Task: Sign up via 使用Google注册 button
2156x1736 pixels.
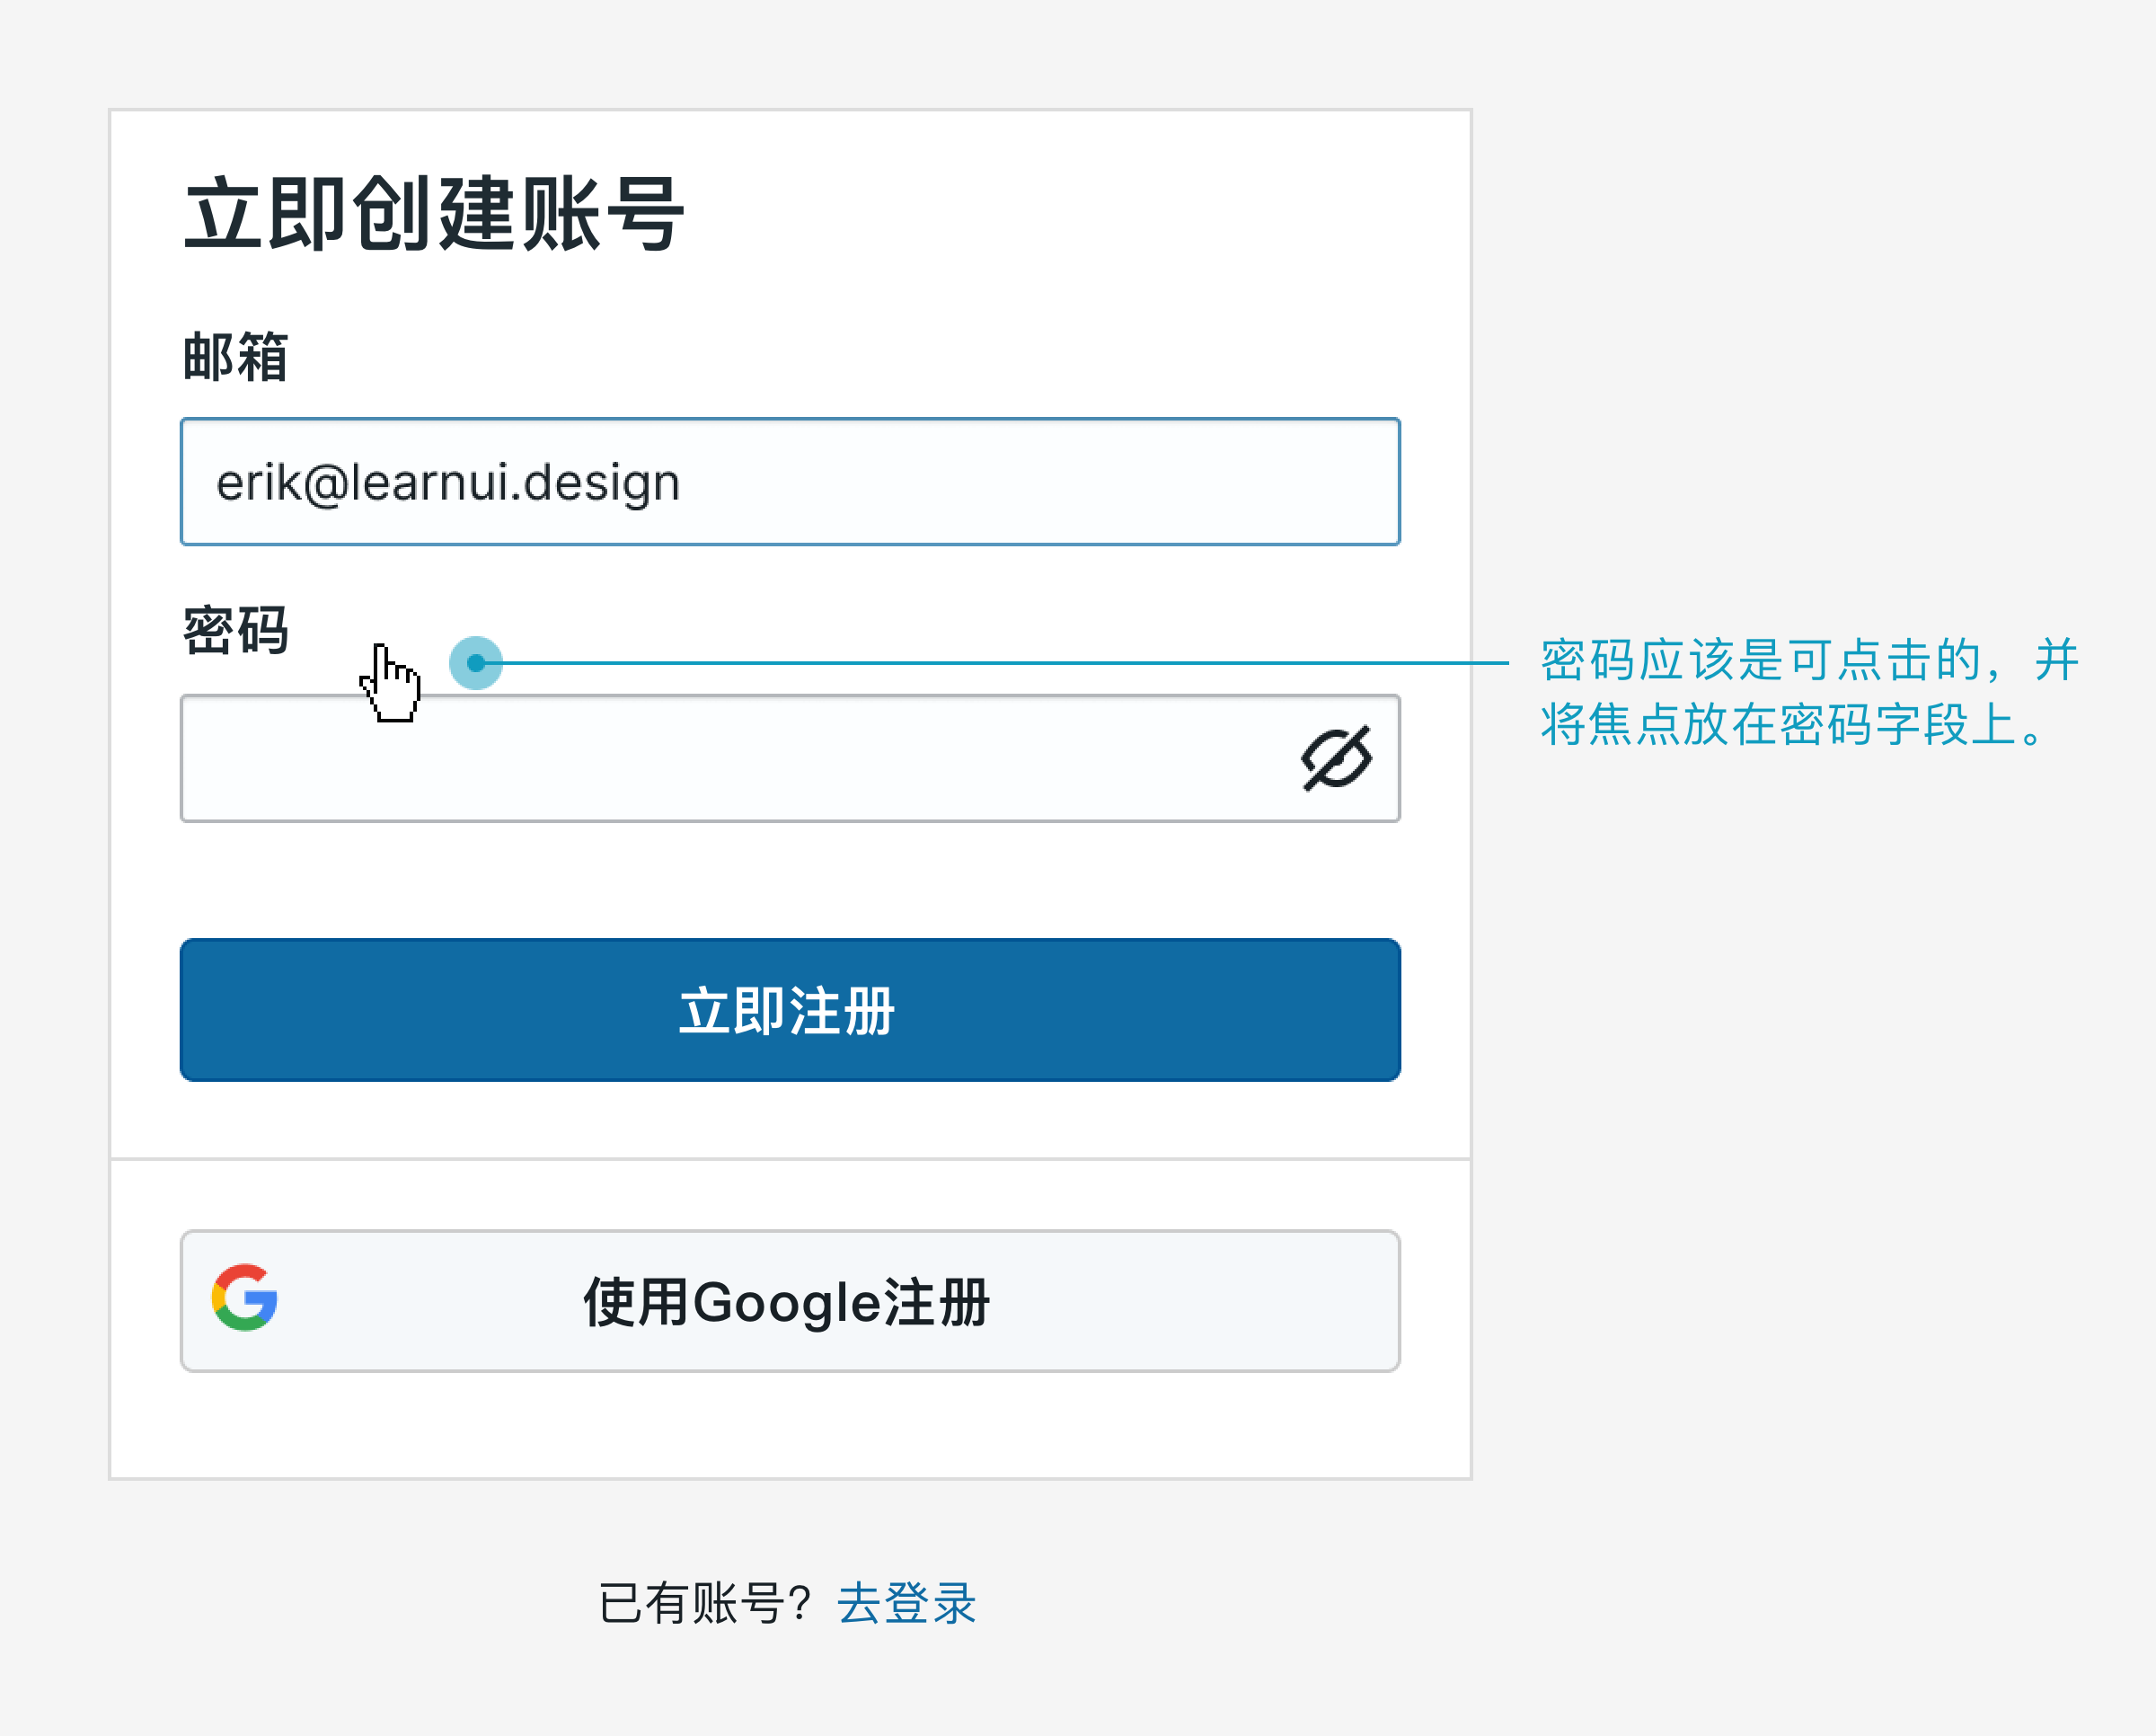Action: pyautogui.click(x=790, y=1301)
